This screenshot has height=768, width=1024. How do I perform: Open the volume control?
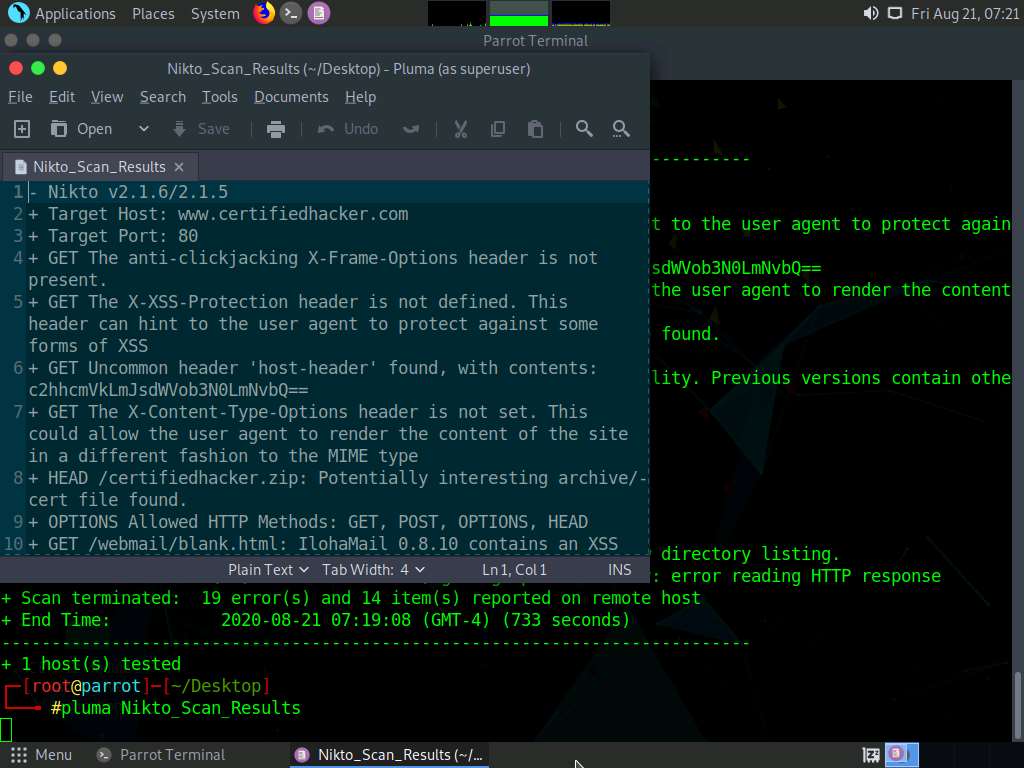click(871, 14)
